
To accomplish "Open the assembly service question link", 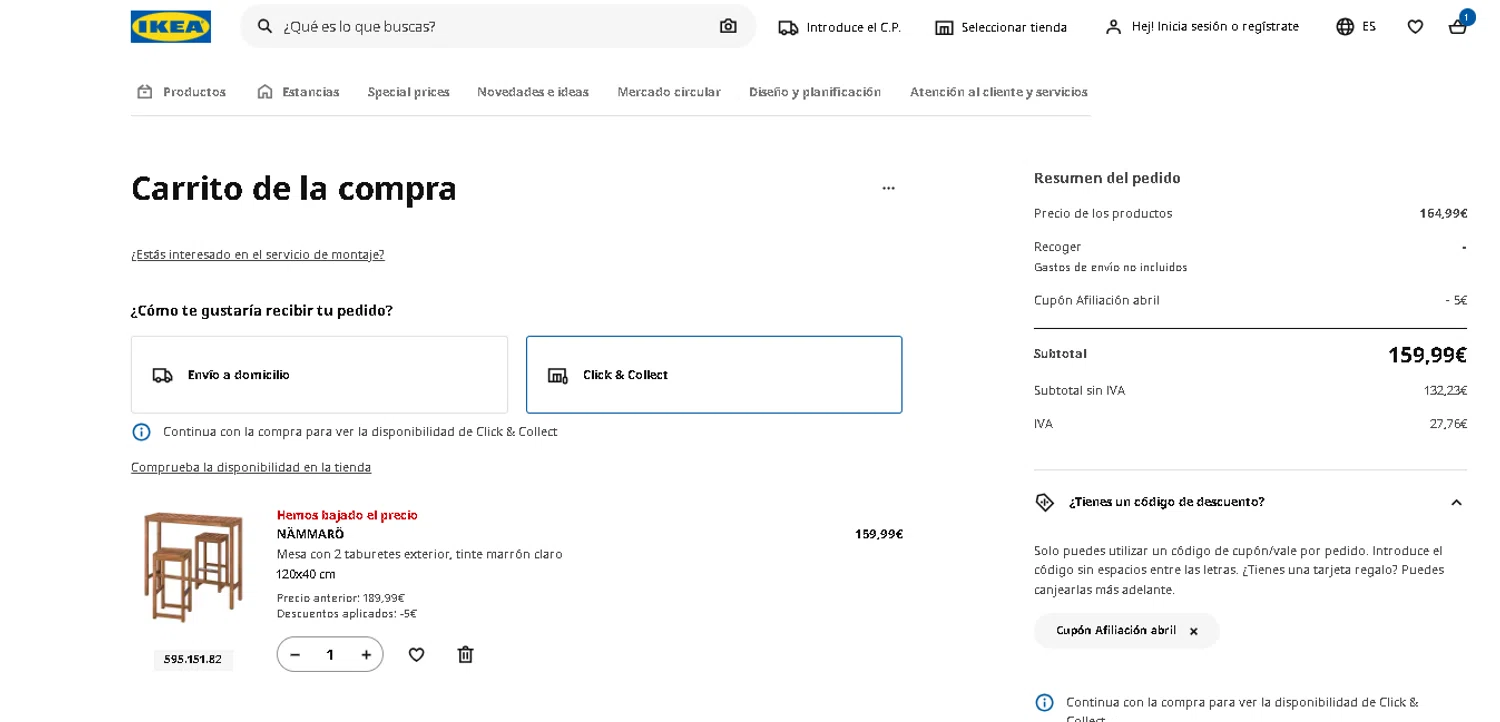I will pos(257,255).
